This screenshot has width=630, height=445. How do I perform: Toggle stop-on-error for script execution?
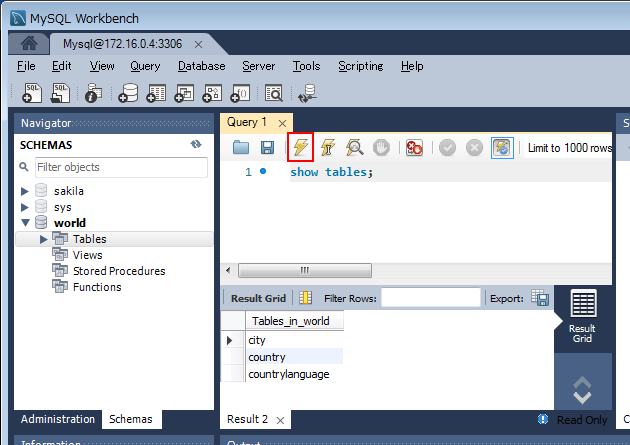414,147
